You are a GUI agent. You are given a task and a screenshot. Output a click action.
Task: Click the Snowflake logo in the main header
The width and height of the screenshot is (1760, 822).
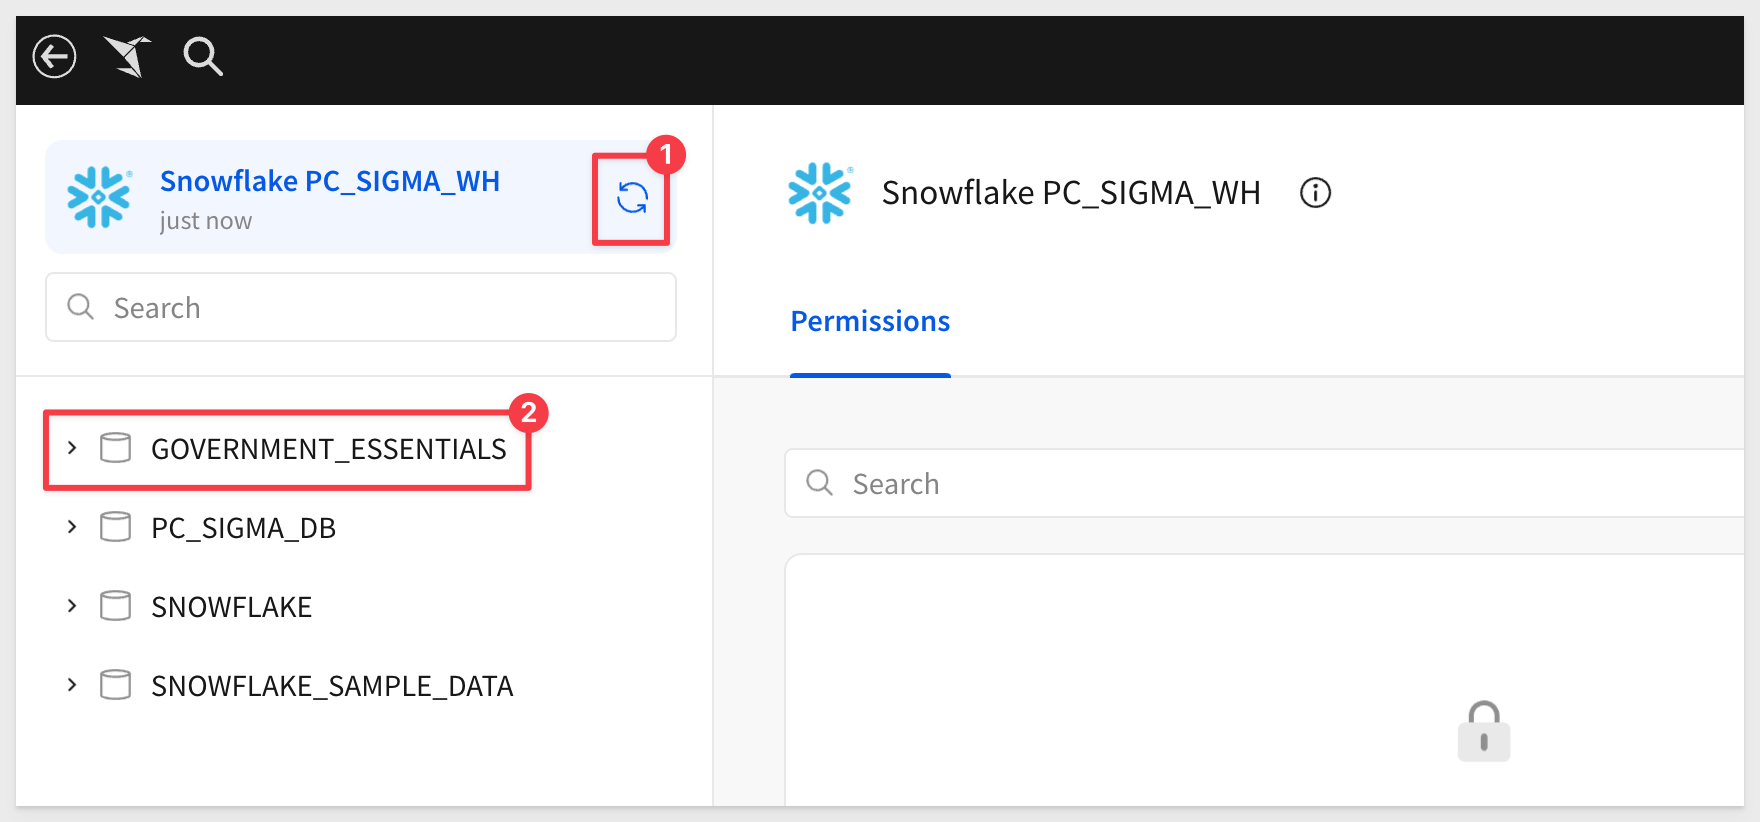point(820,193)
